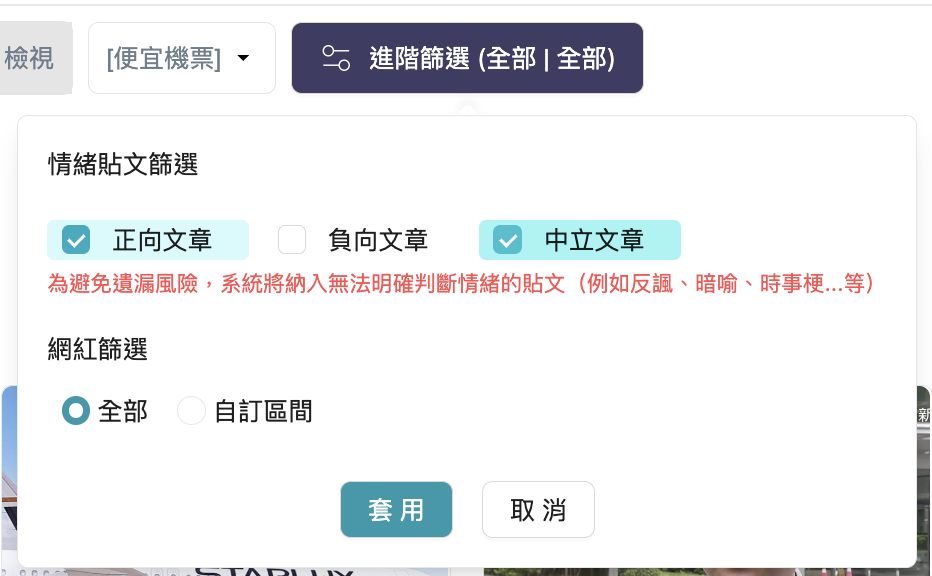Click the 網紅篩選 section heading

[x=97, y=350]
